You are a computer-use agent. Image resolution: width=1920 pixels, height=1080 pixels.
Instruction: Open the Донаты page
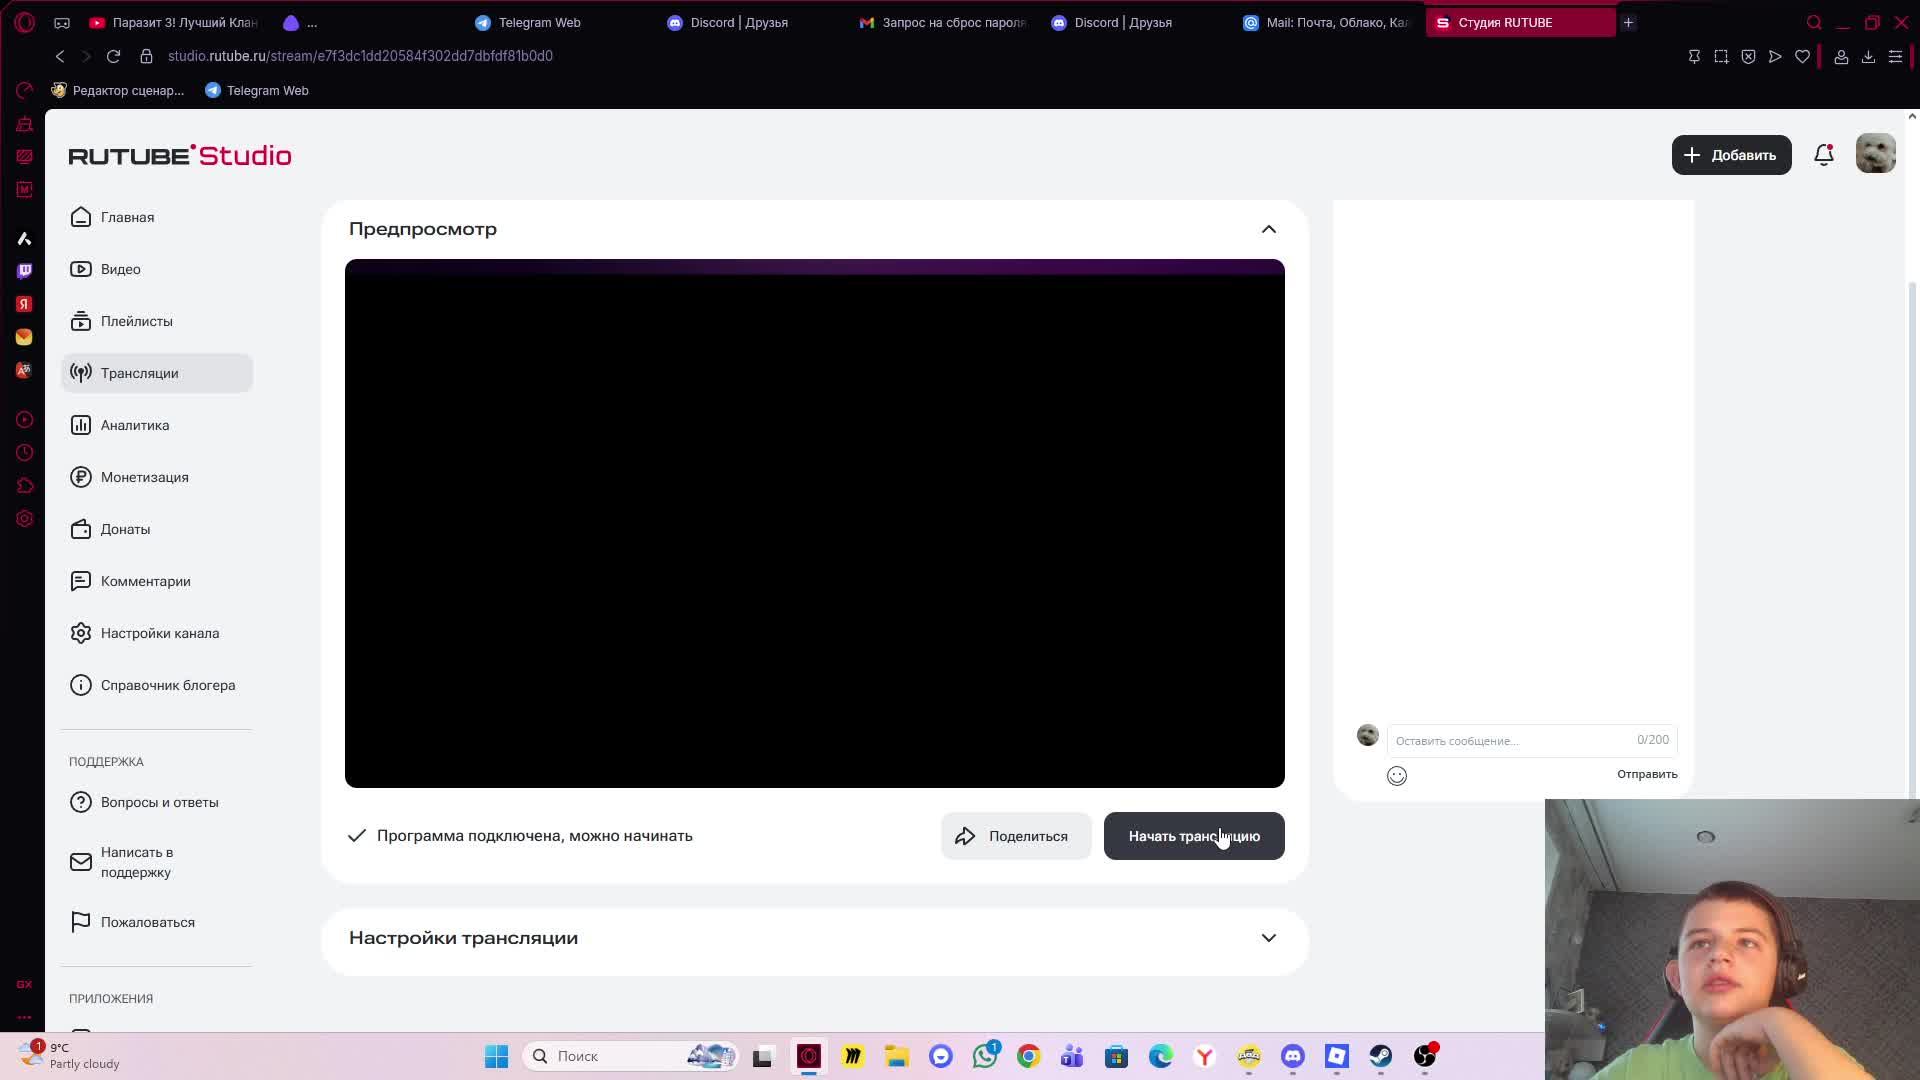click(157, 529)
